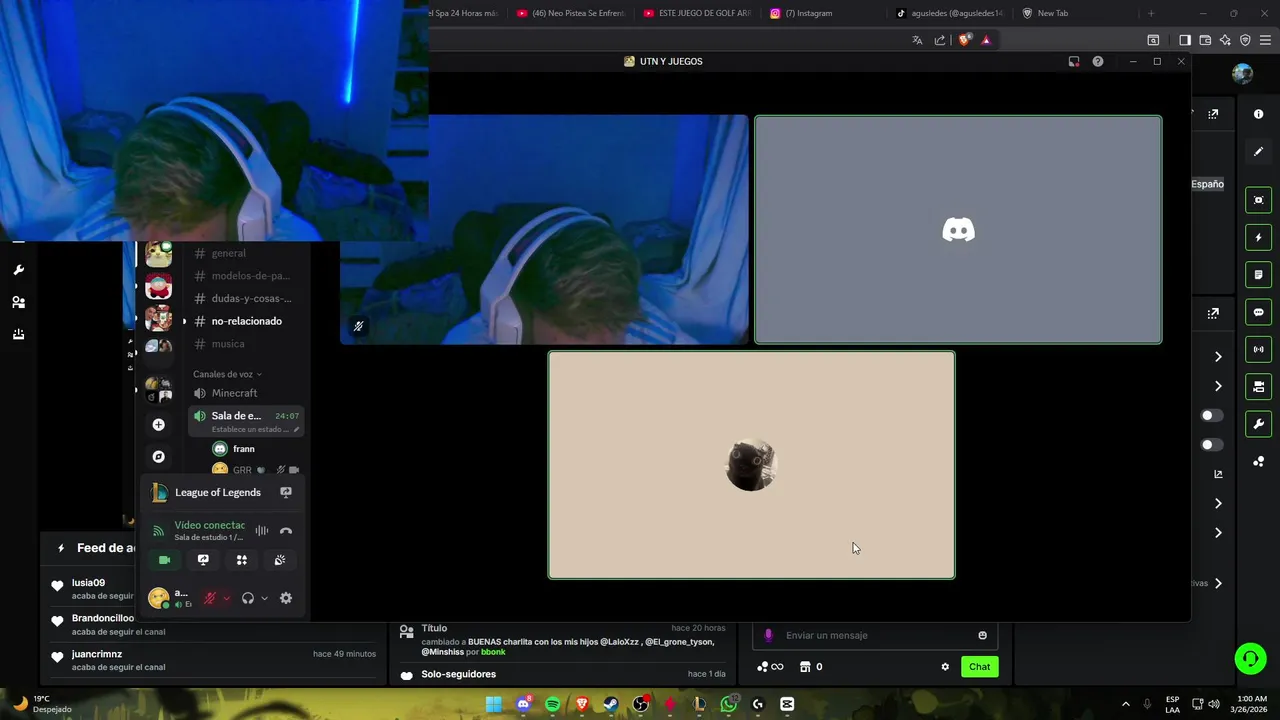Toggle the Kick broadcast signal panel
The height and width of the screenshot is (720, 1280).
[1258, 349]
